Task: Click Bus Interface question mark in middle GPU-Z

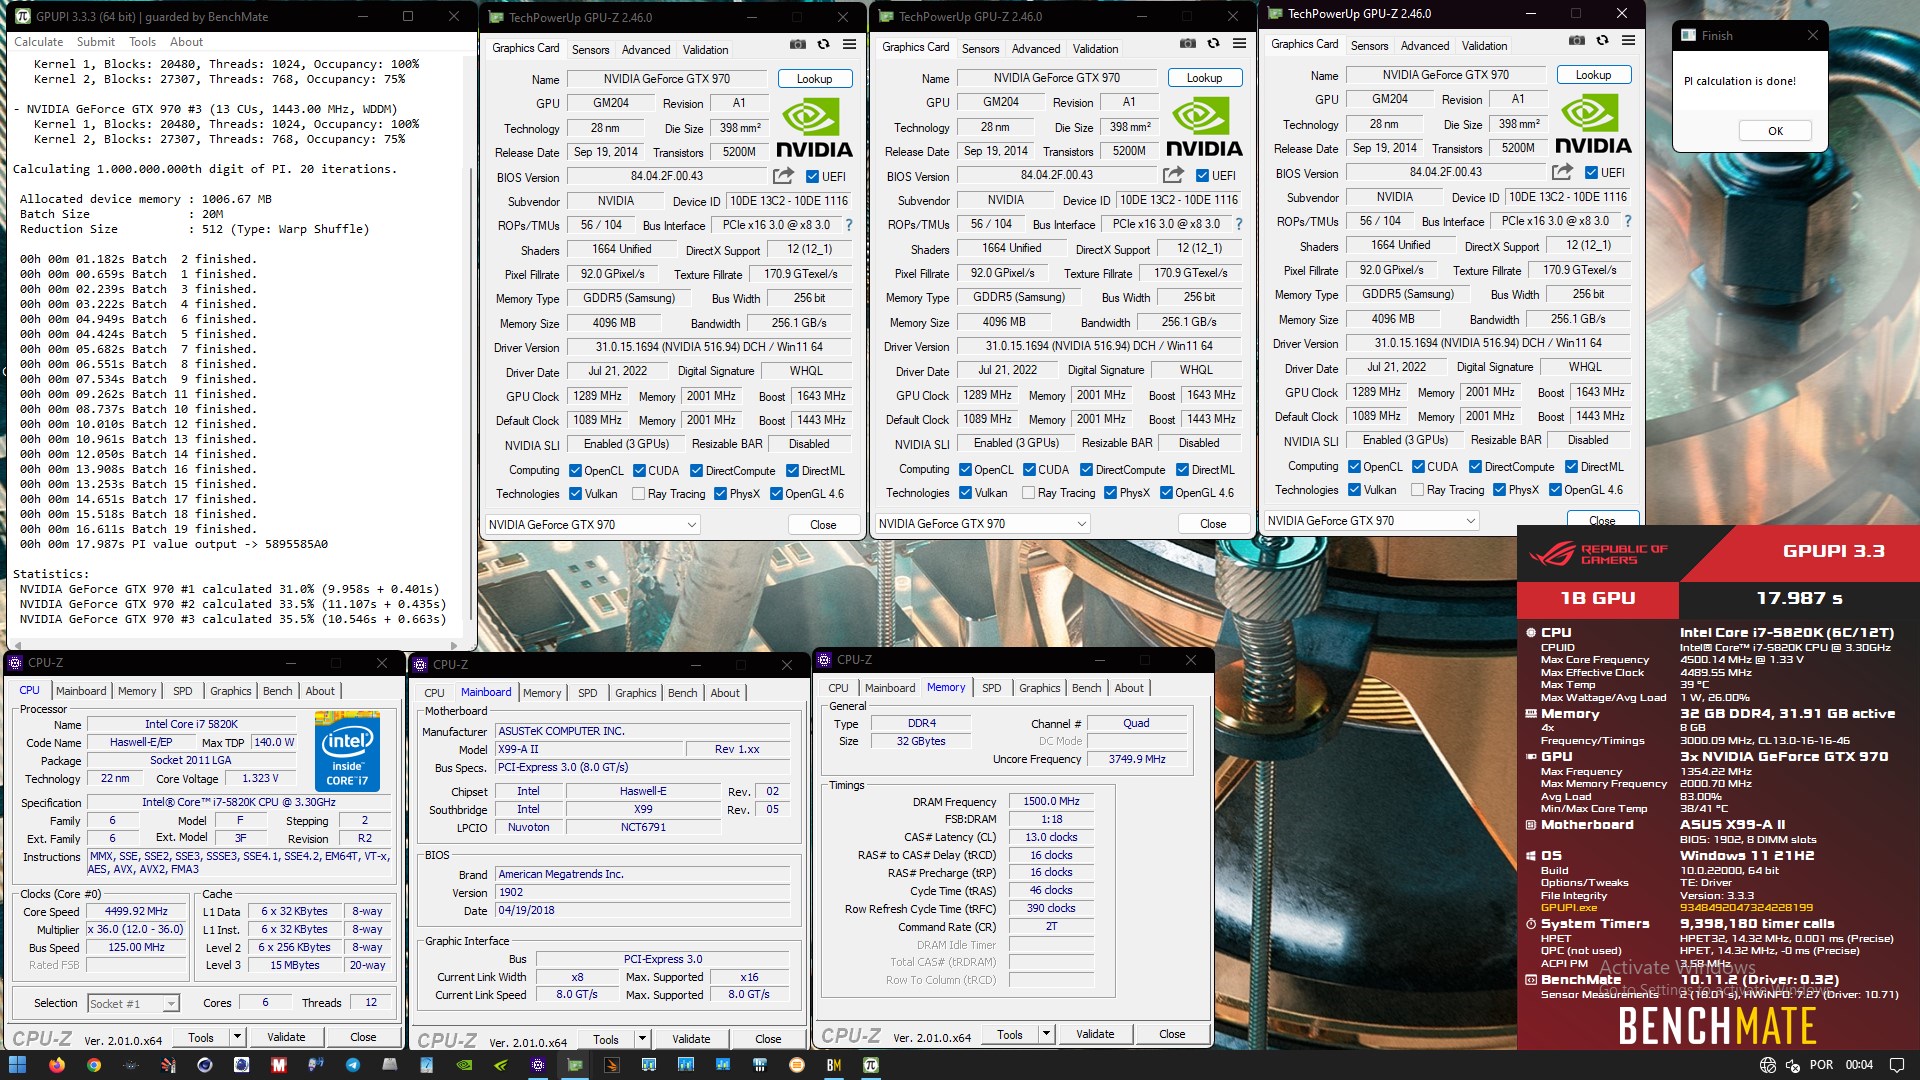Action: point(1239,224)
